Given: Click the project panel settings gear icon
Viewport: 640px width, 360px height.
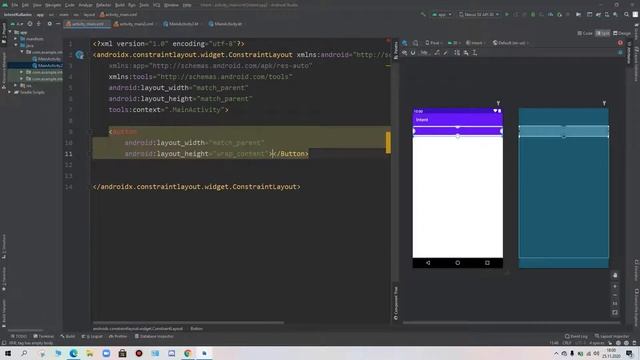Looking at the screenshot, I should coord(49,24).
